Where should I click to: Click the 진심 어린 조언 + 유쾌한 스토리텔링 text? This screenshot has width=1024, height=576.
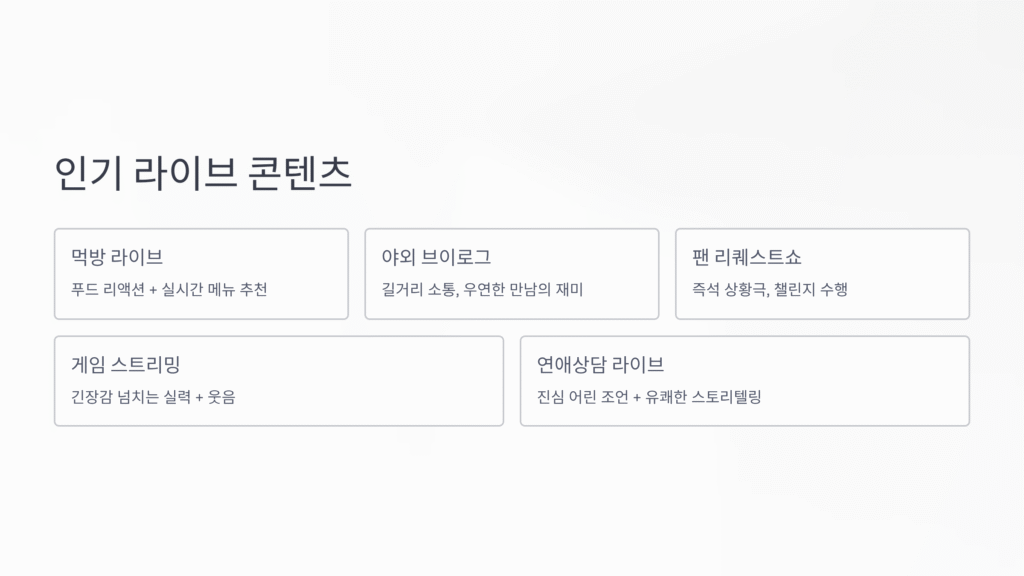click(x=649, y=397)
